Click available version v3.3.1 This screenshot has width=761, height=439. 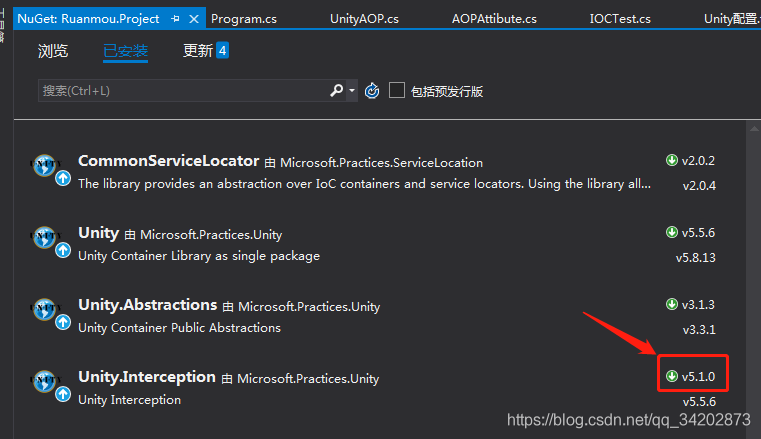(699, 329)
